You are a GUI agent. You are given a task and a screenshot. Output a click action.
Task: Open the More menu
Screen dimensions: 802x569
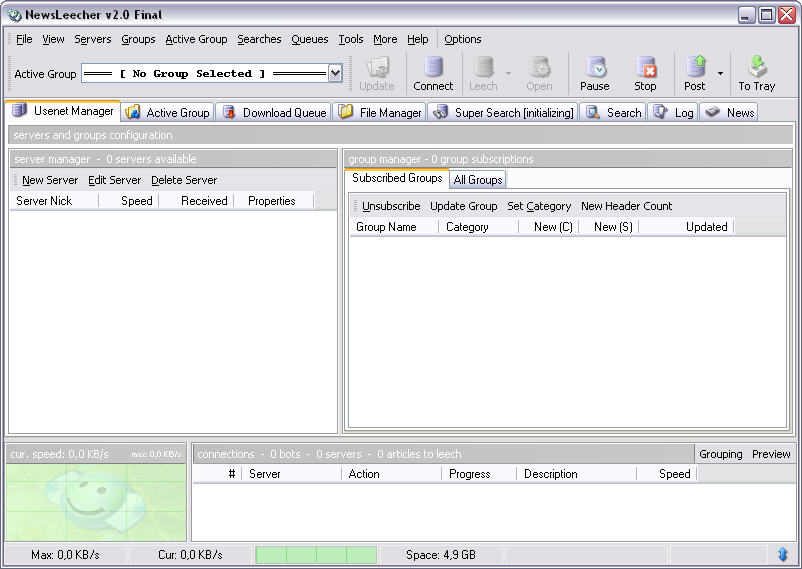coord(385,39)
